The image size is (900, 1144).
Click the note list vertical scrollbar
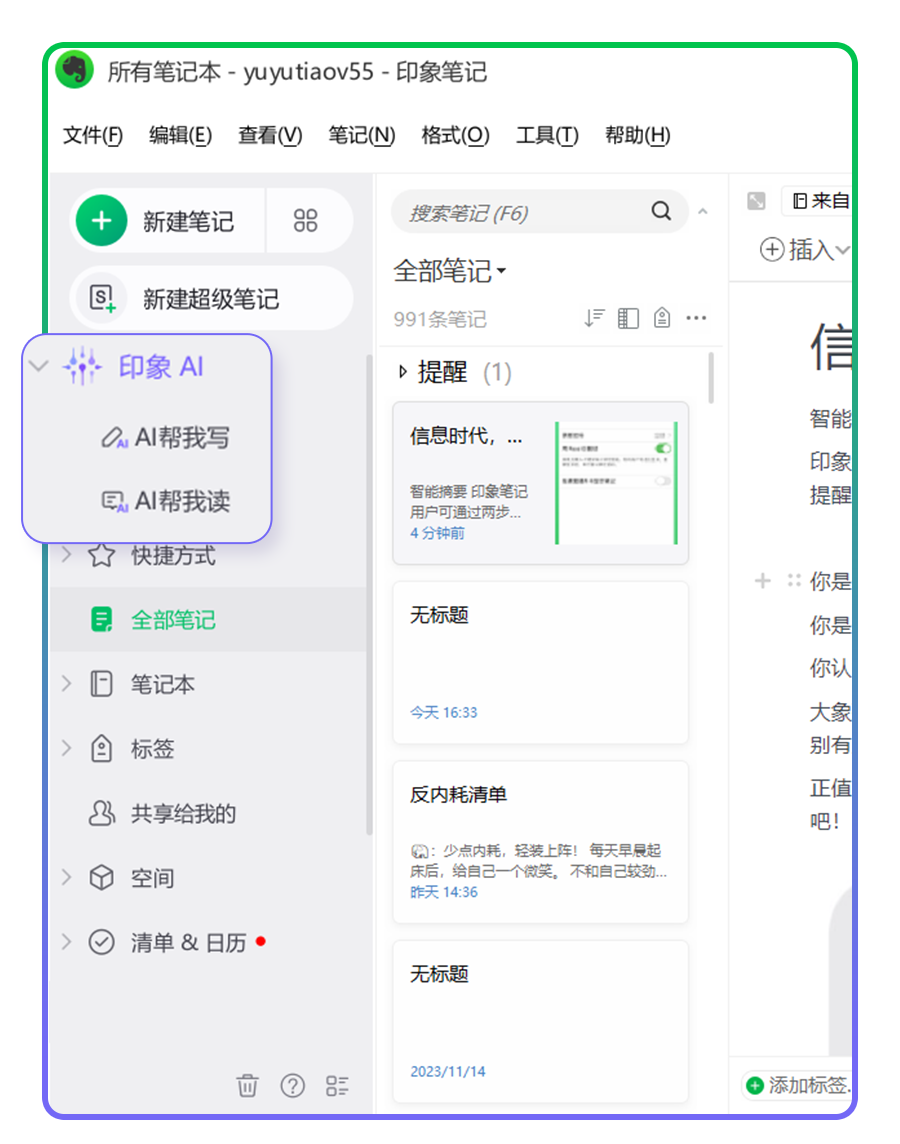[x=711, y=377]
